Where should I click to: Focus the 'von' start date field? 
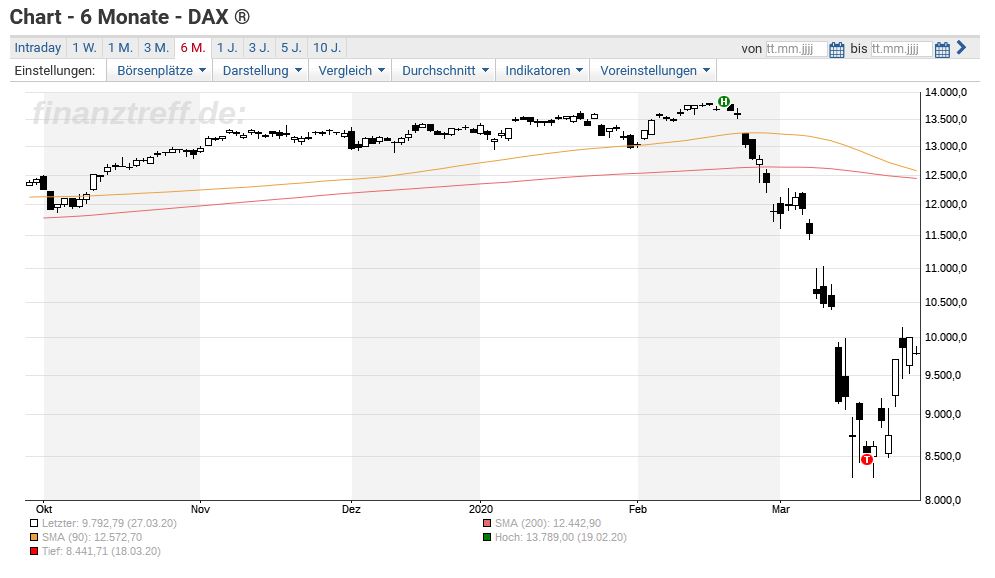(796, 49)
